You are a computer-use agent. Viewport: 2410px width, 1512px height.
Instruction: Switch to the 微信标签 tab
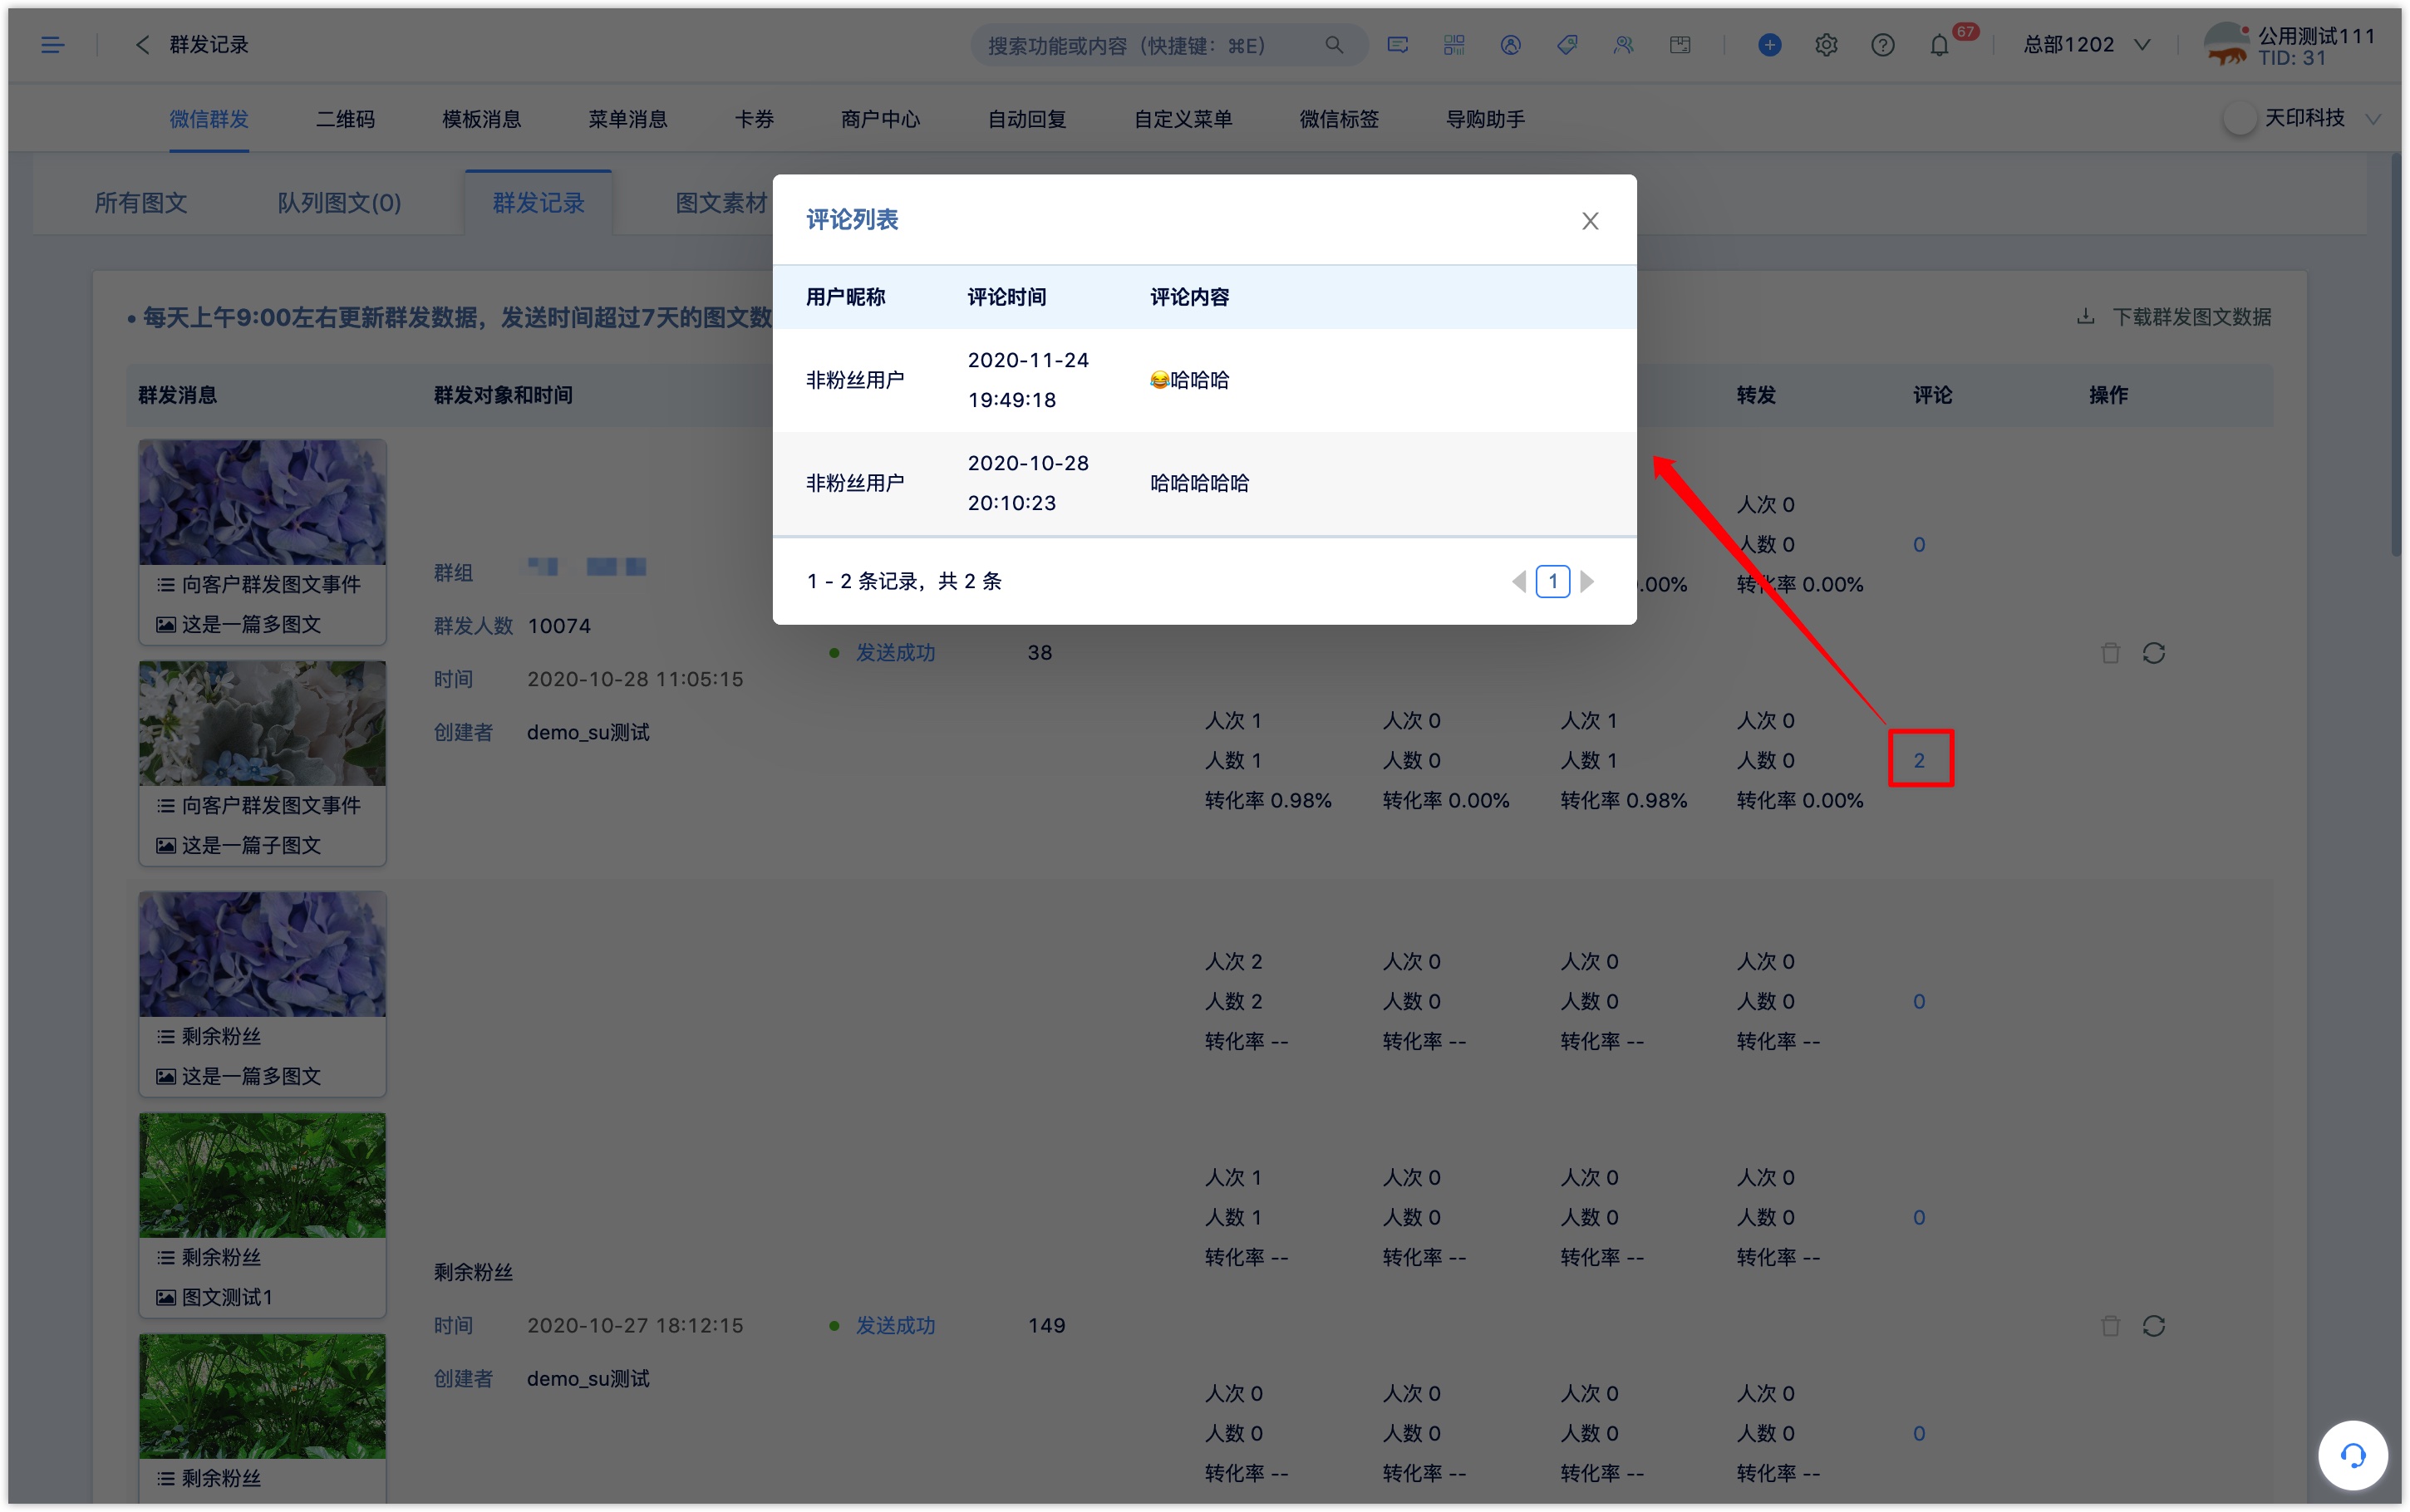1340,119
